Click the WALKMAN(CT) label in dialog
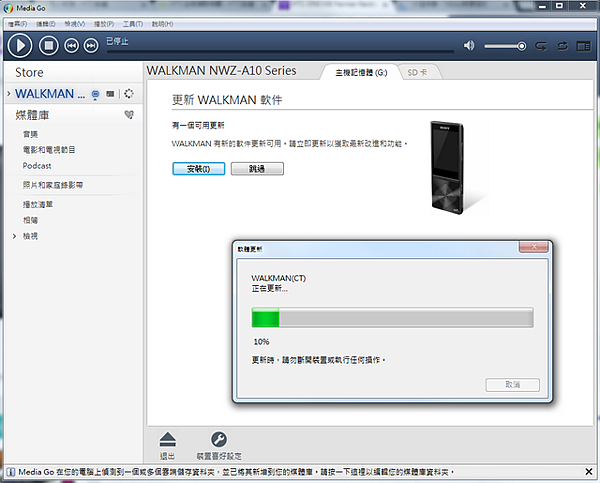 coord(279,278)
